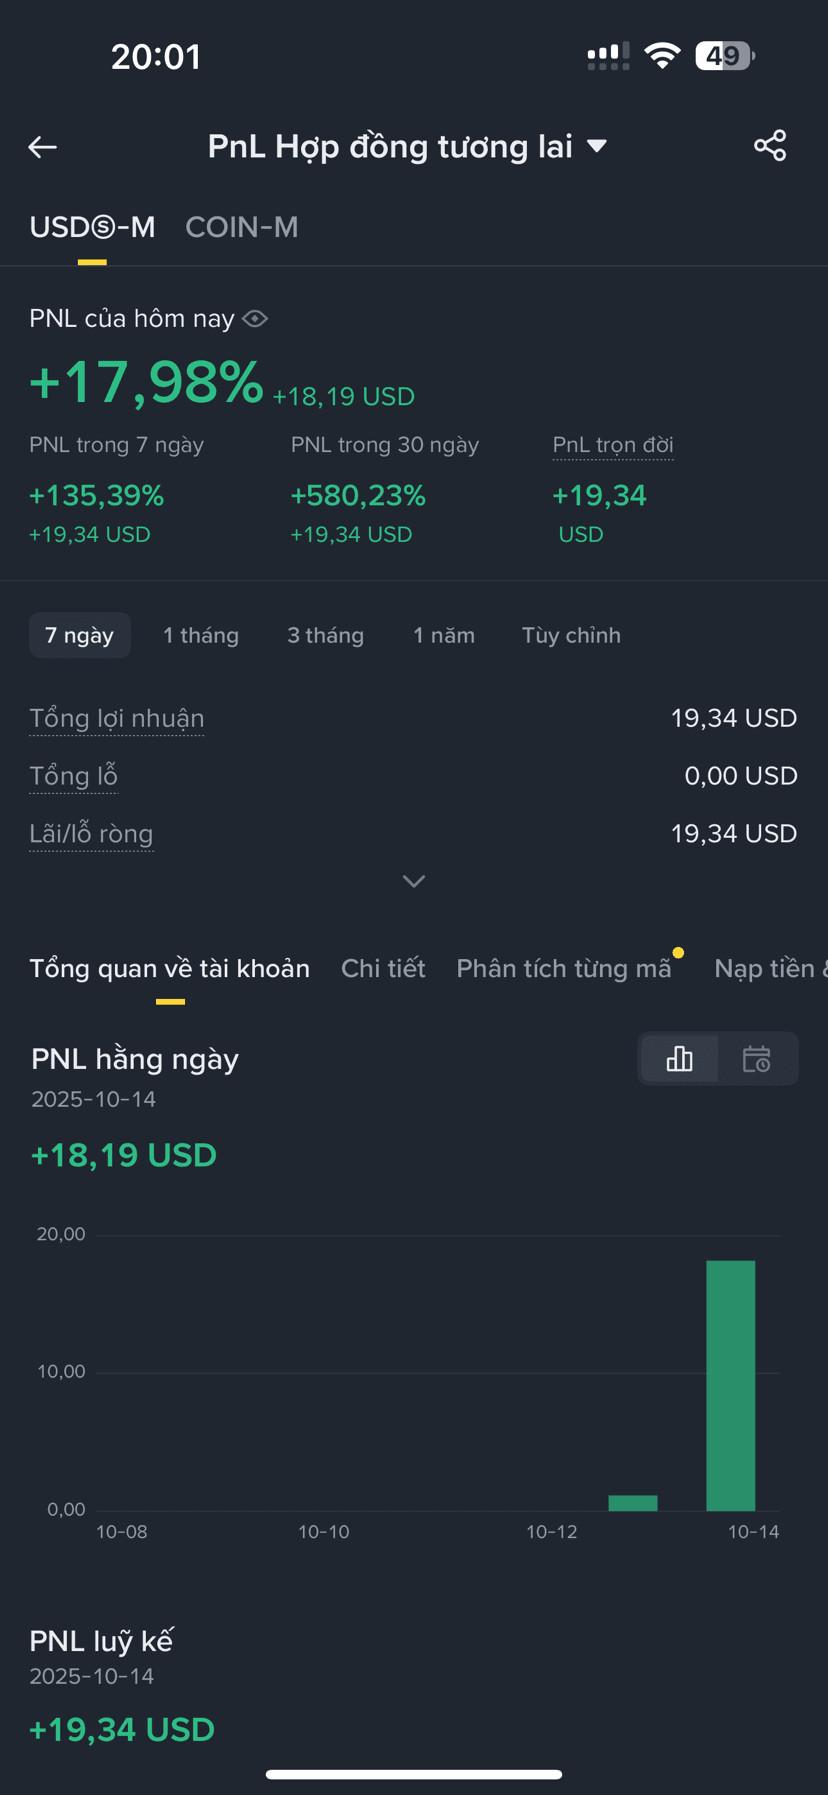Open the Phân tích từng mã tab
The image size is (828, 1795).
pyautogui.click(x=564, y=968)
